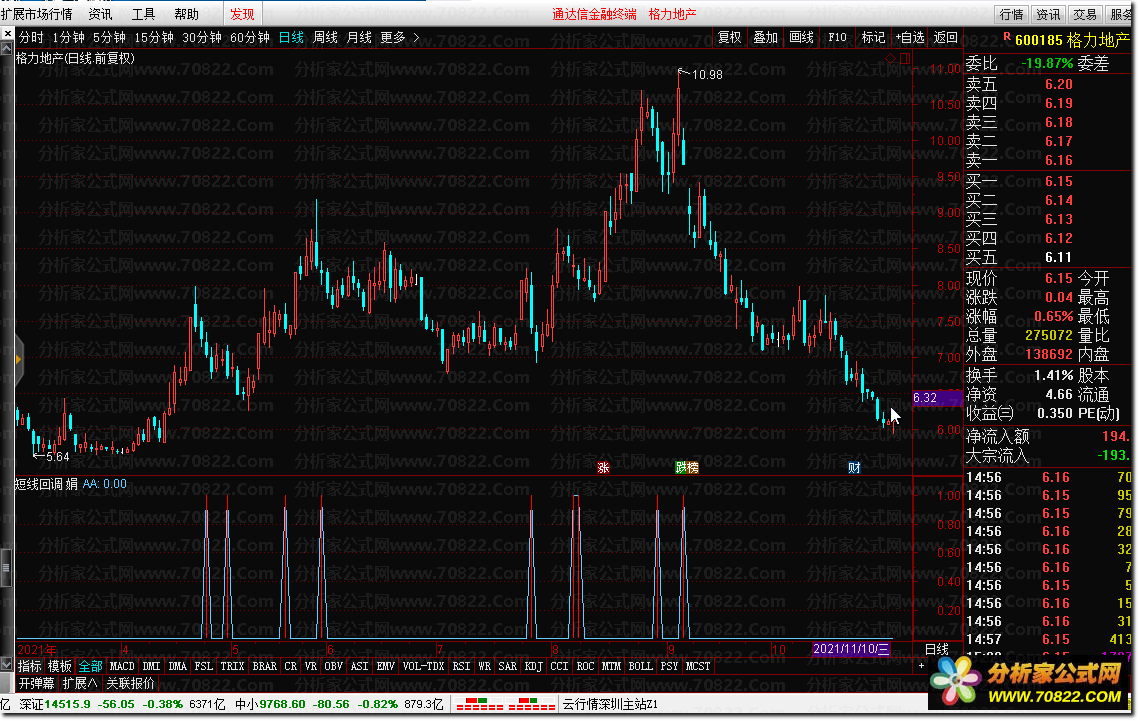Screen dimensions: 1140x721
Task: Add stock with +自选 button
Action: point(910,37)
